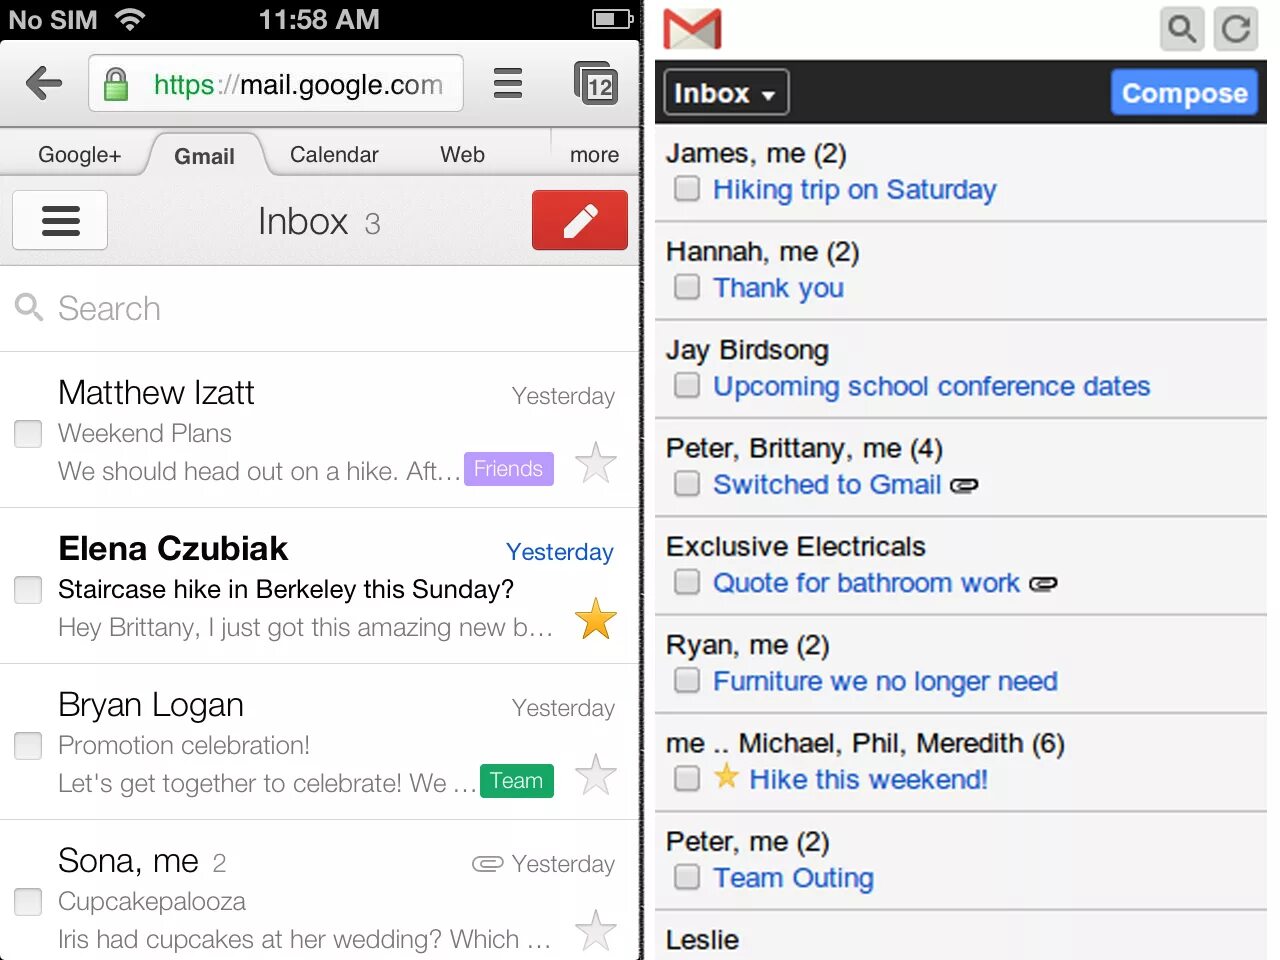Open the Quote for bathroom work link

coord(866,582)
